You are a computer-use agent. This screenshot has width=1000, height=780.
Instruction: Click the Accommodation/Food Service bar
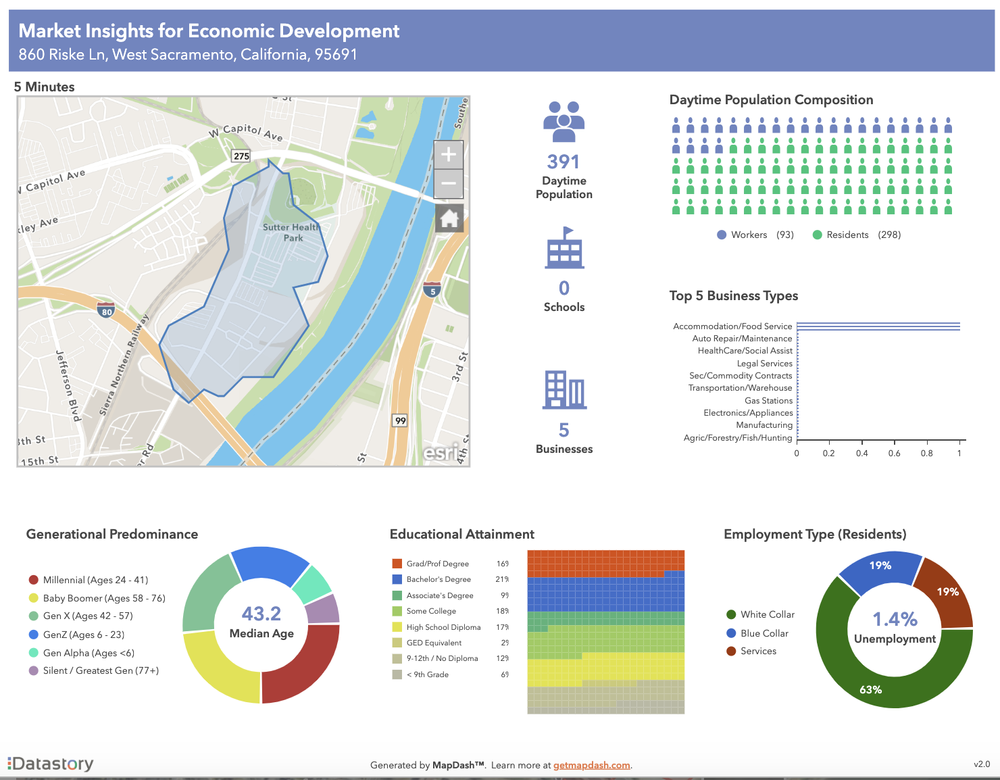pos(880,325)
